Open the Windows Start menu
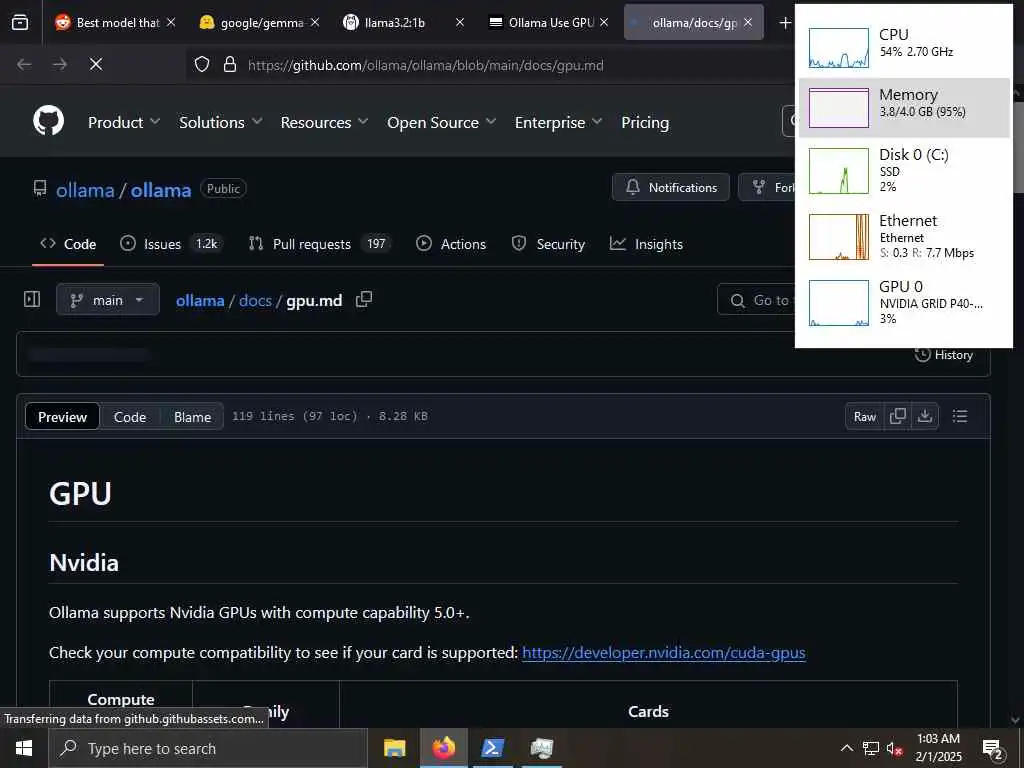This screenshot has width=1024, height=768. 24,748
